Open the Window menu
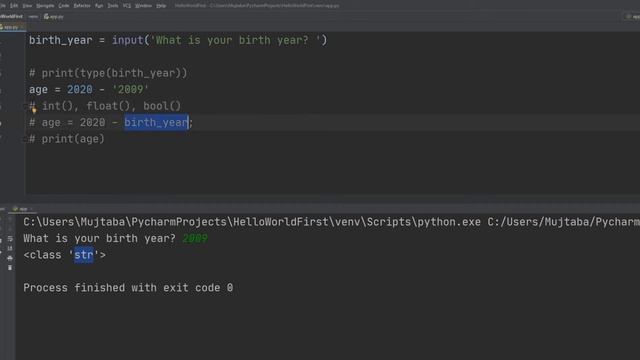 [143, 6]
